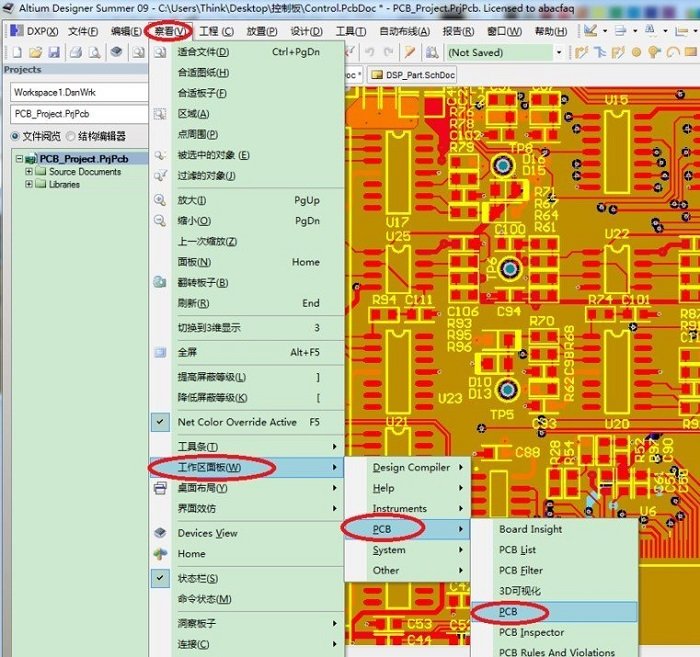
Task: Click the DXP logo icon
Action: [x=17, y=30]
